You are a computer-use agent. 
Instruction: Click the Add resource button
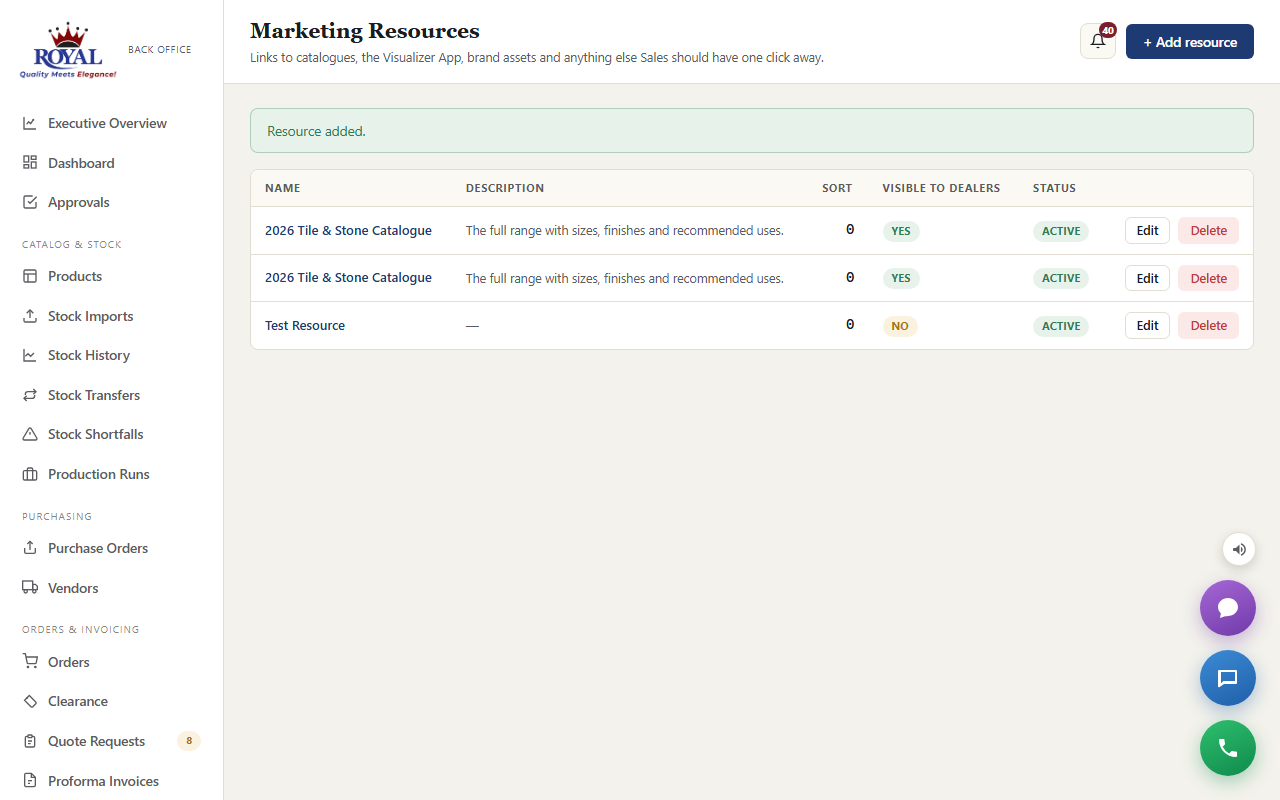1190,42
